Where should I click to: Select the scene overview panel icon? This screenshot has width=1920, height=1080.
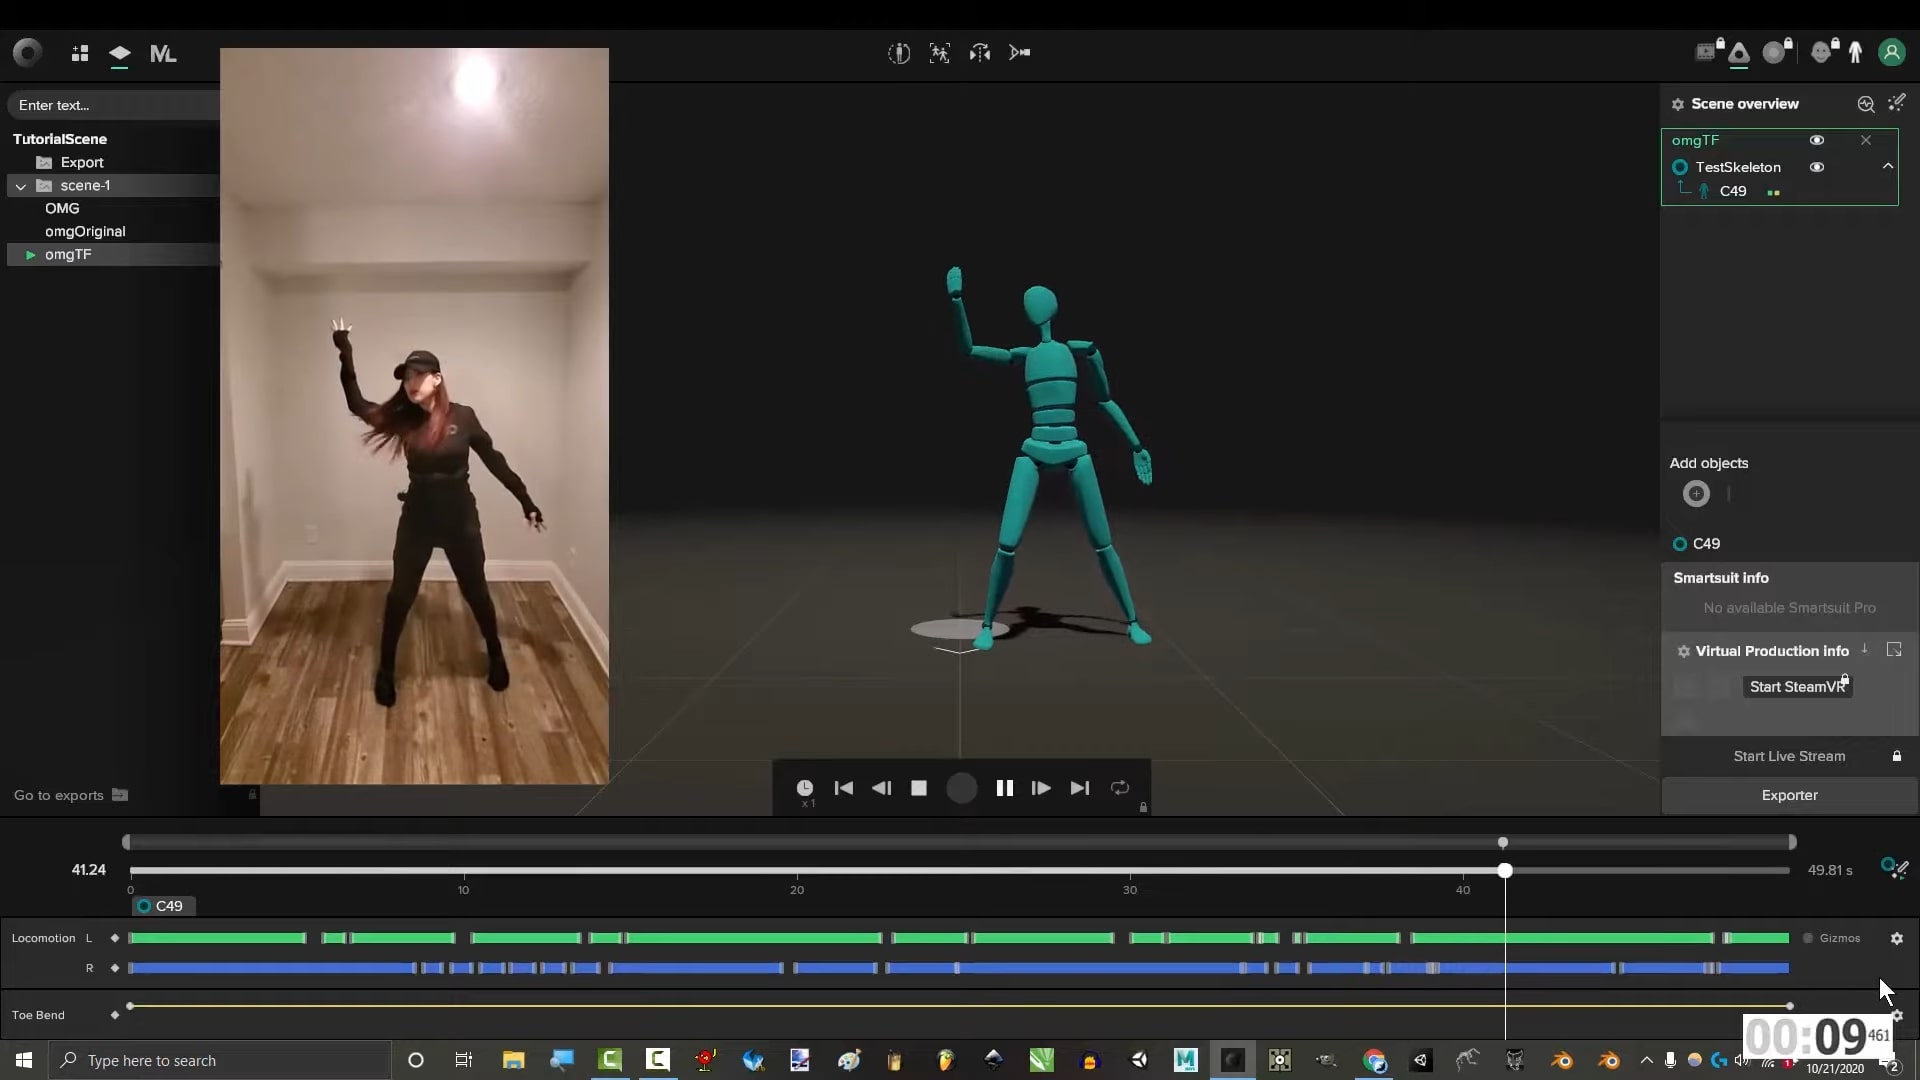[x=1679, y=103]
